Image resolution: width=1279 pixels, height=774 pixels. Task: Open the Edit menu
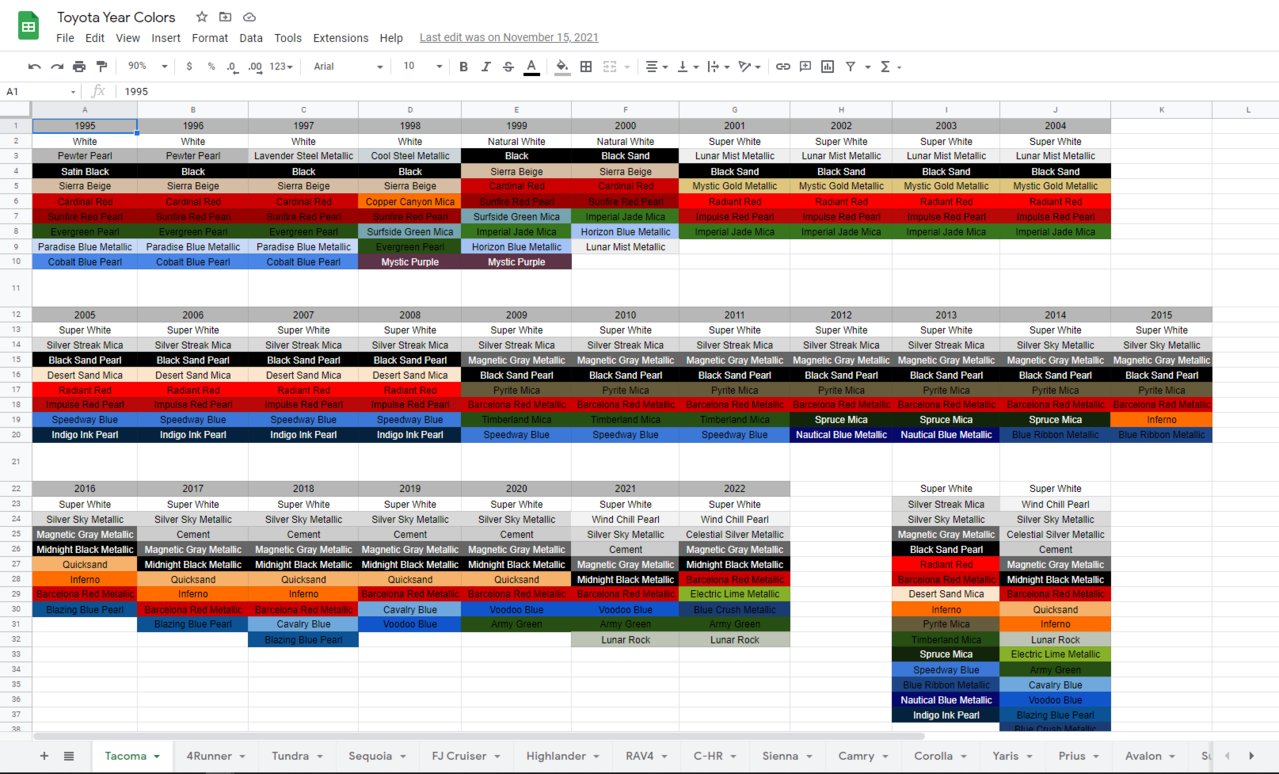[x=95, y=38]
